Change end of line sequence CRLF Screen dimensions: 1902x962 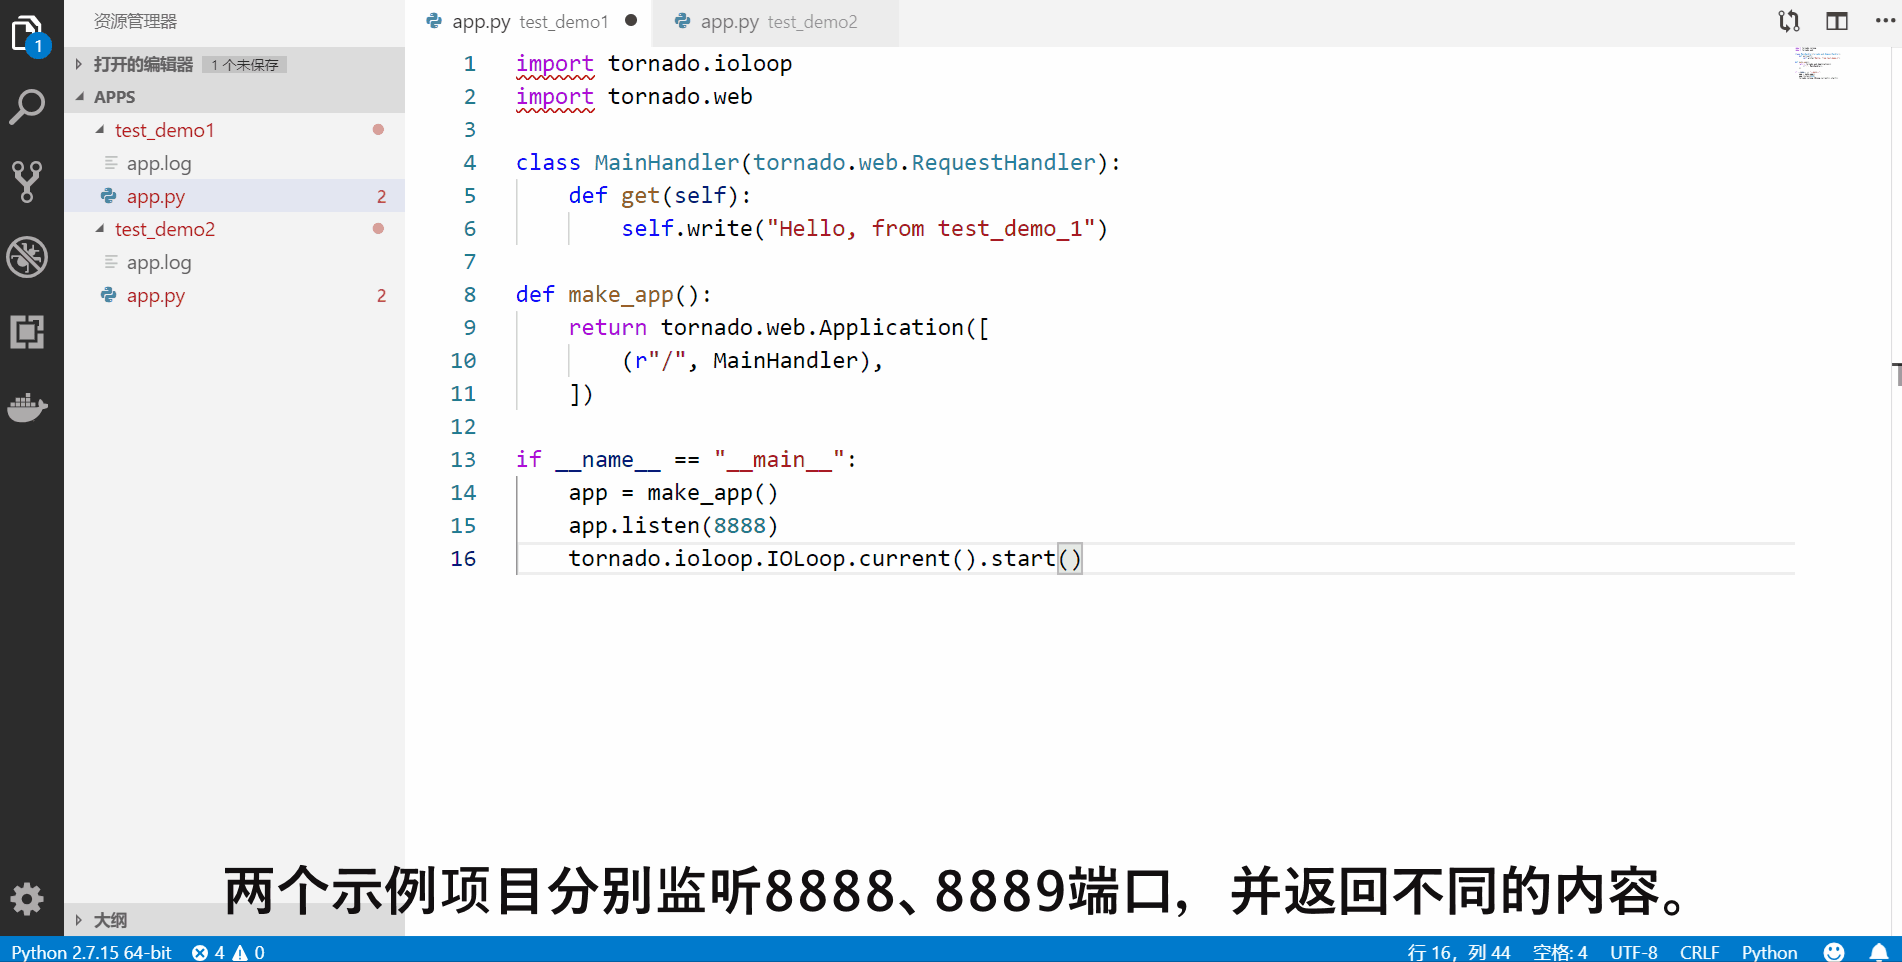click(x=1700, y=952)
